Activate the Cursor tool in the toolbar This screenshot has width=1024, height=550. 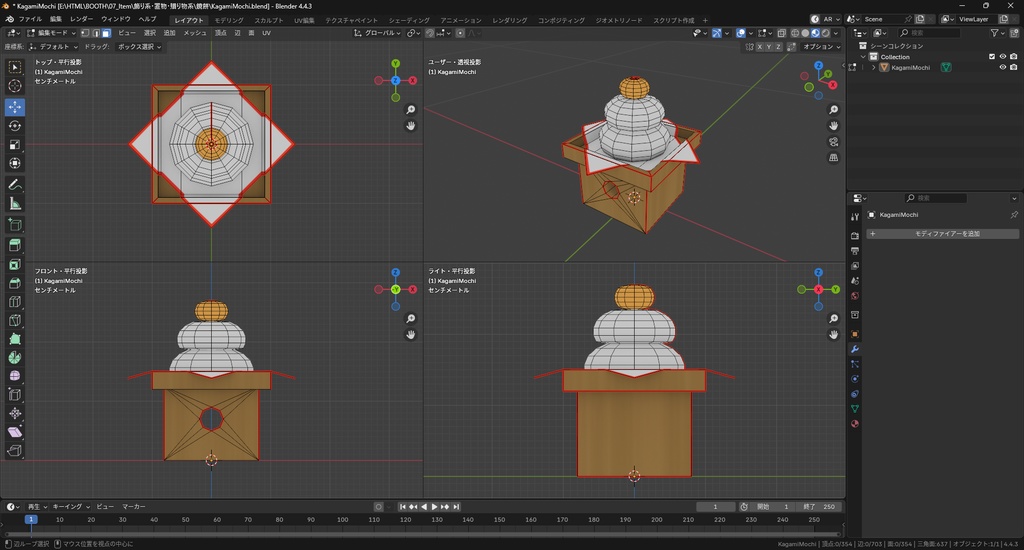click(x=15, y=86)
